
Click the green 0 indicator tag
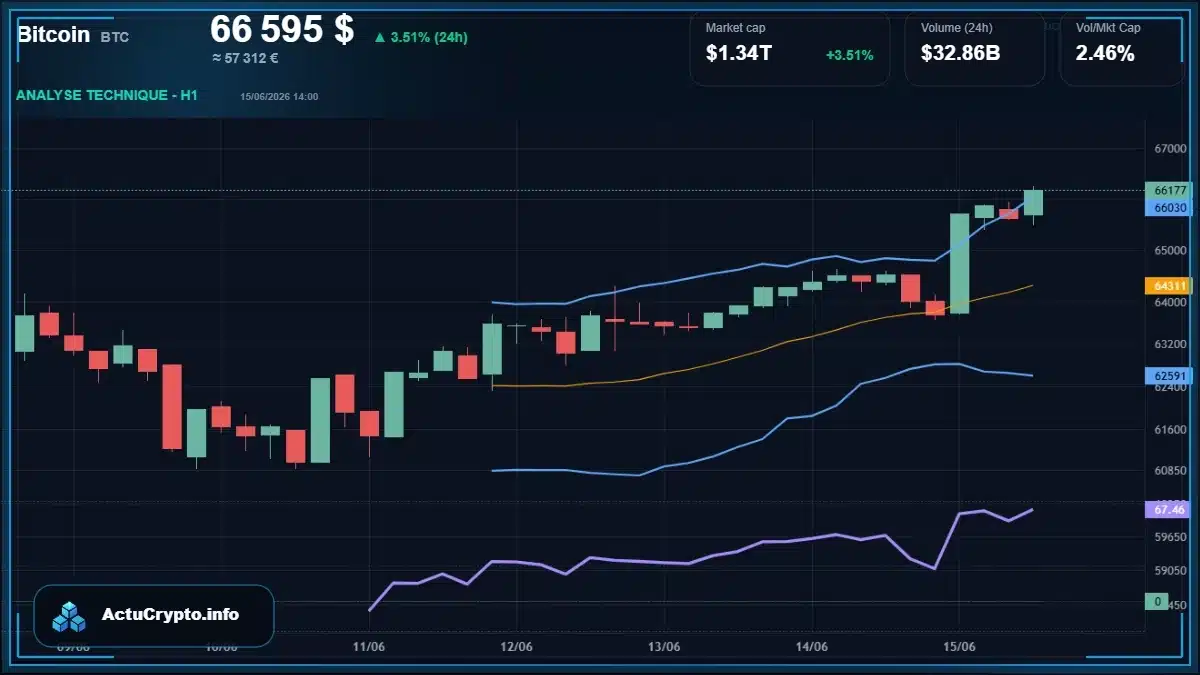coord(1157,602)
